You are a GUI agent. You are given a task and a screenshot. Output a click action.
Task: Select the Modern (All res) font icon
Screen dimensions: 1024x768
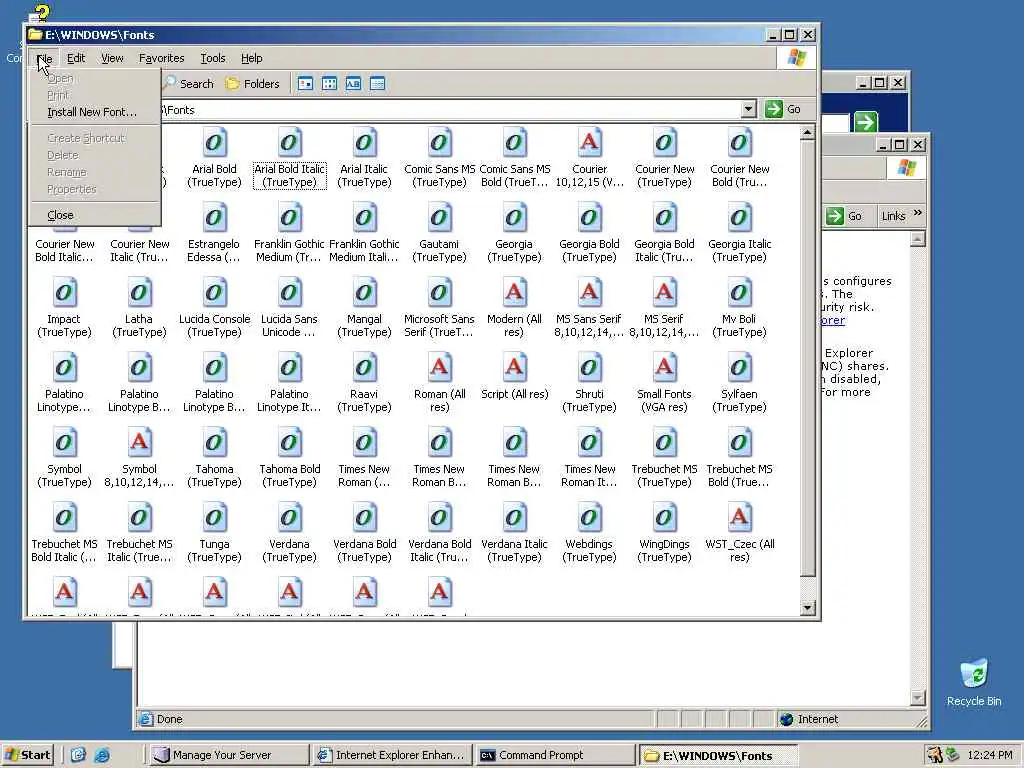(515, 293)
